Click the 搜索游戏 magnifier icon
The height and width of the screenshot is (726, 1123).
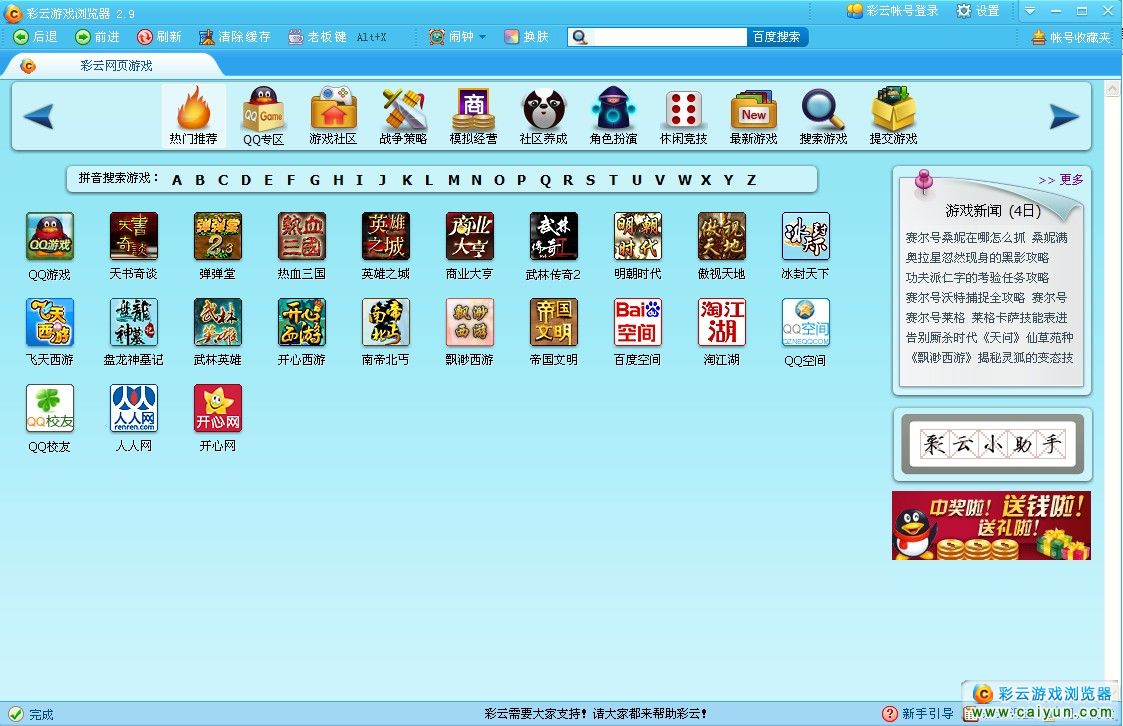823,110
